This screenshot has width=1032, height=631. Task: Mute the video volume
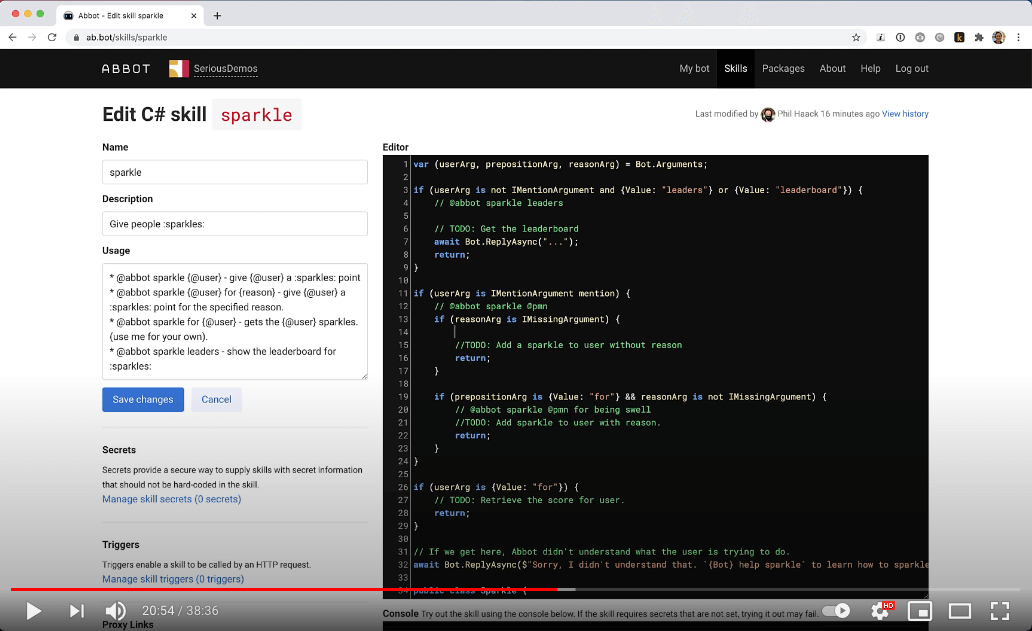[x=116, y=610]
